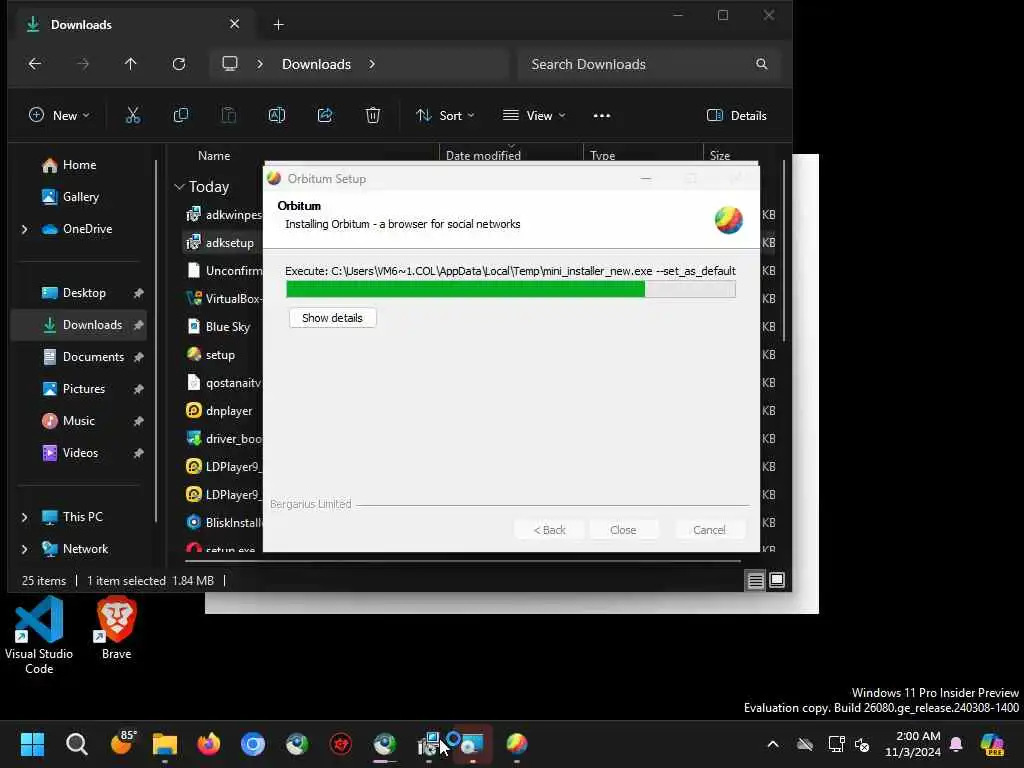Select the adkwinpe file
This screenshot has width=1024, height=768.
tap(223, 215)
